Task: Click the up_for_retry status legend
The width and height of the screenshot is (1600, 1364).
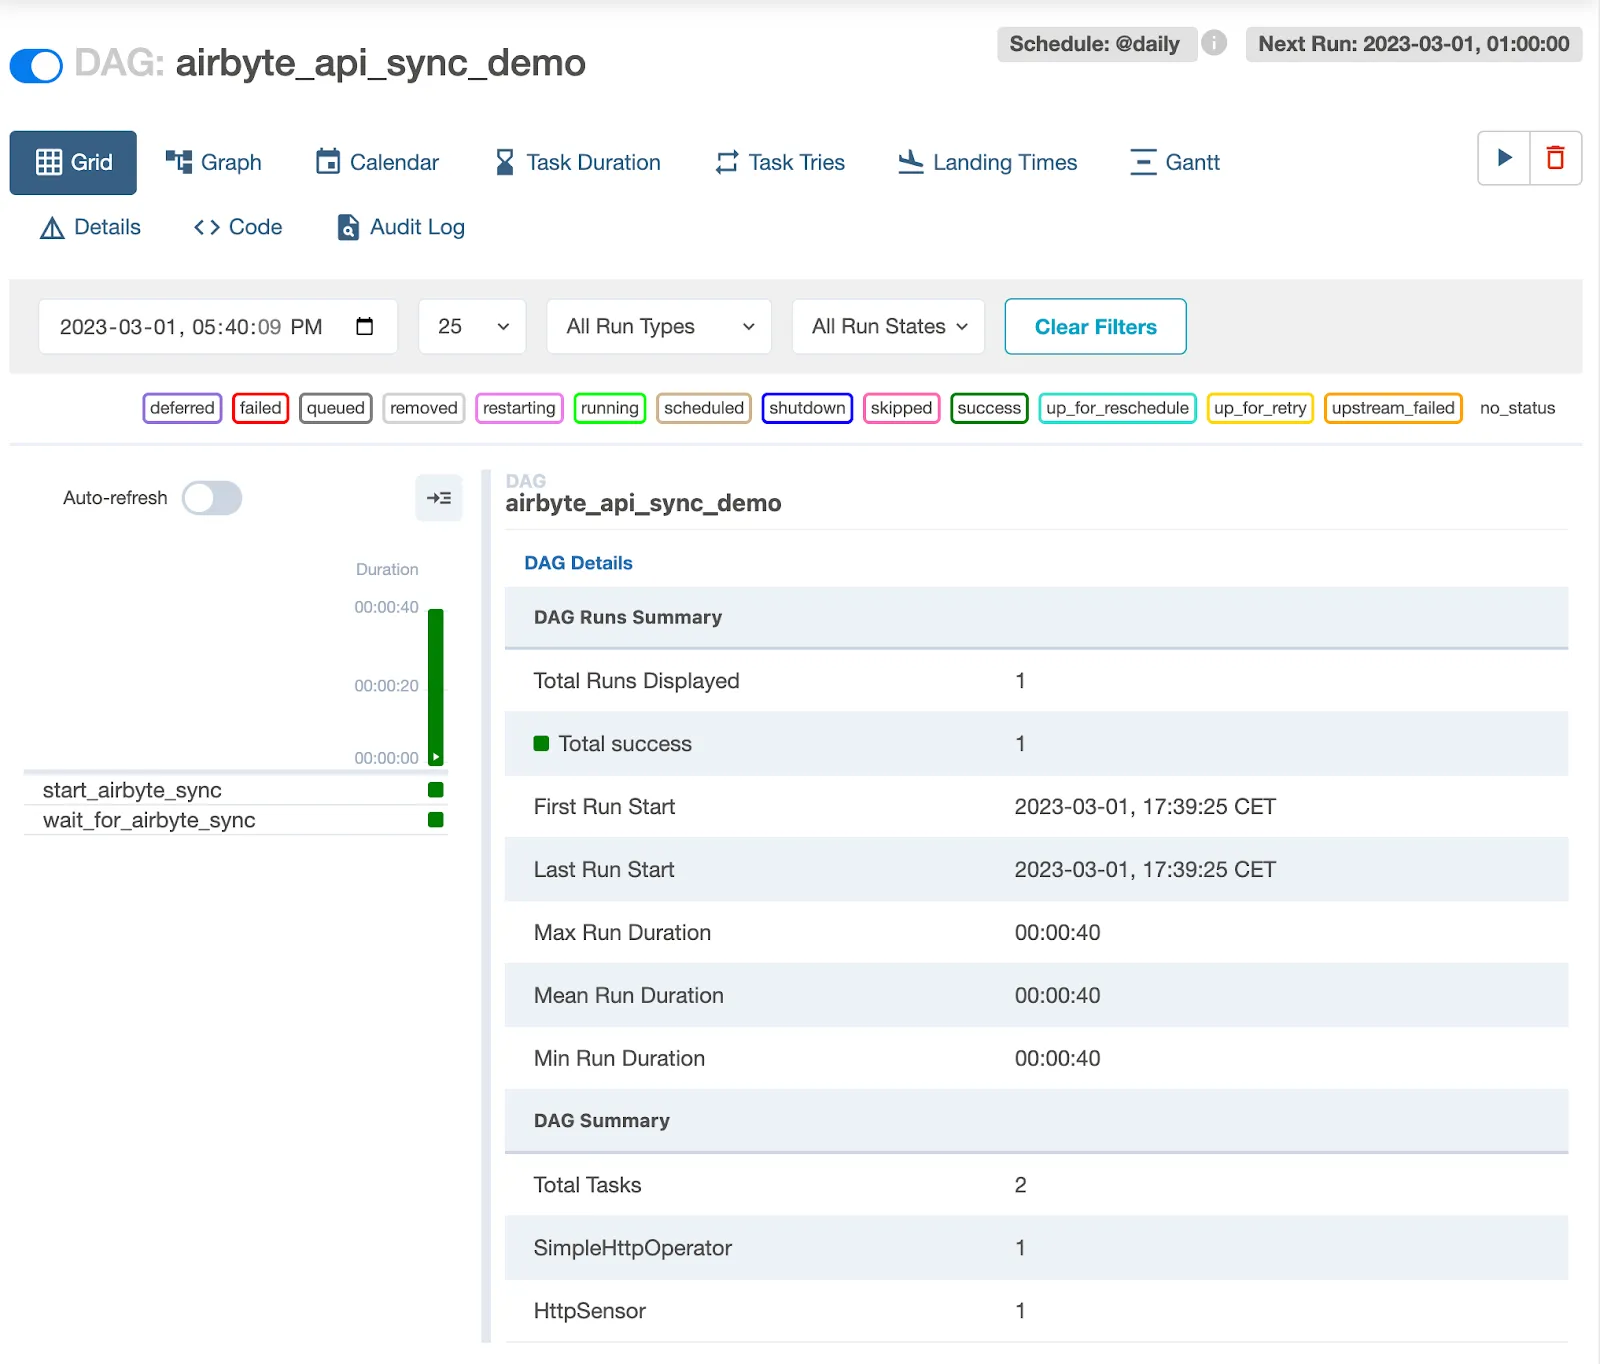Action: tap(1260, 408)
